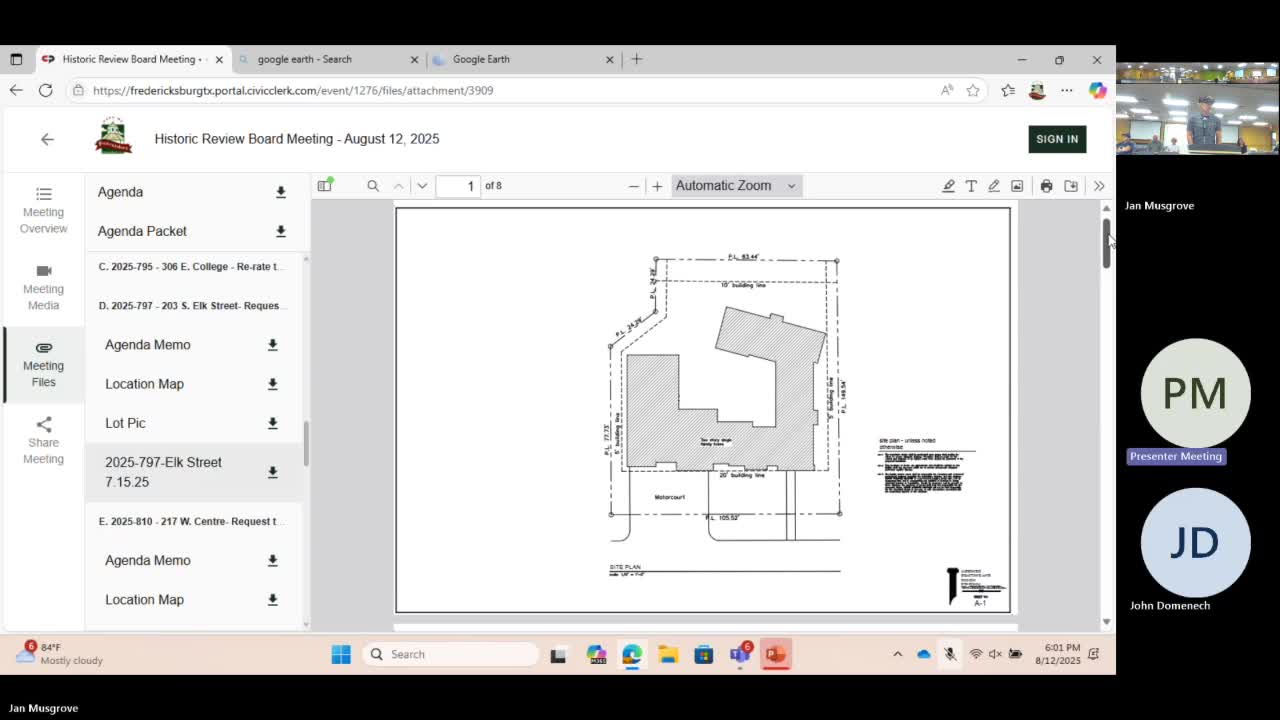Zoom in with the plus button
The height and width of the screenshot is (720, 1280).
pos(657,186)
